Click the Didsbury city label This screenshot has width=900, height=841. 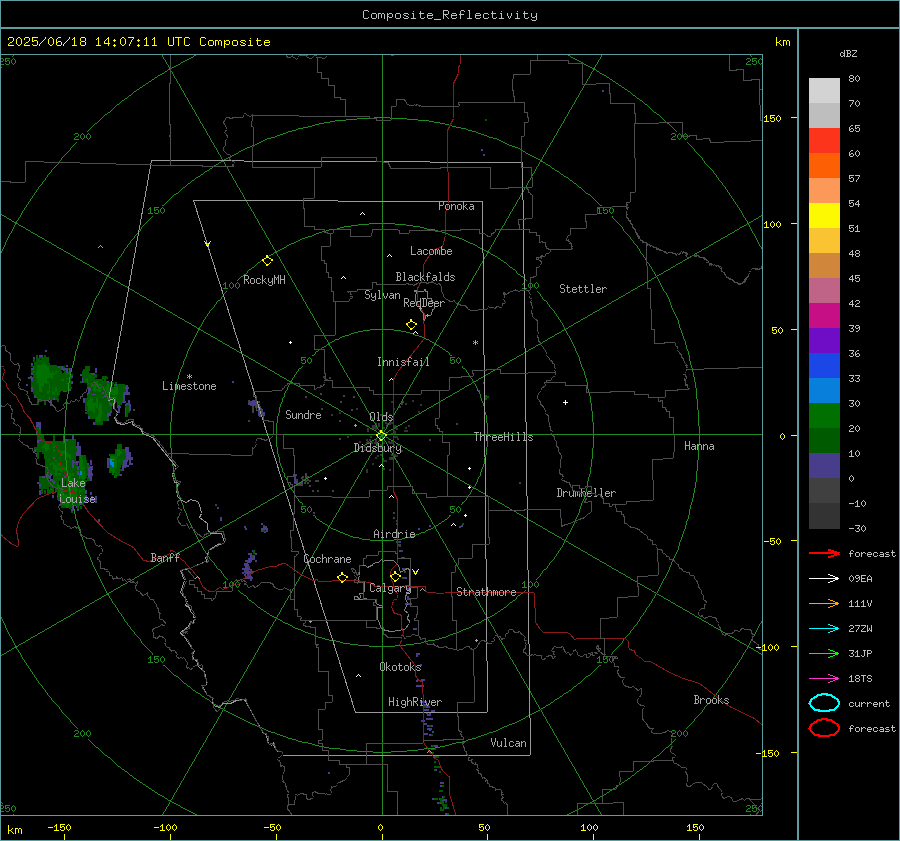click(378, 448)
